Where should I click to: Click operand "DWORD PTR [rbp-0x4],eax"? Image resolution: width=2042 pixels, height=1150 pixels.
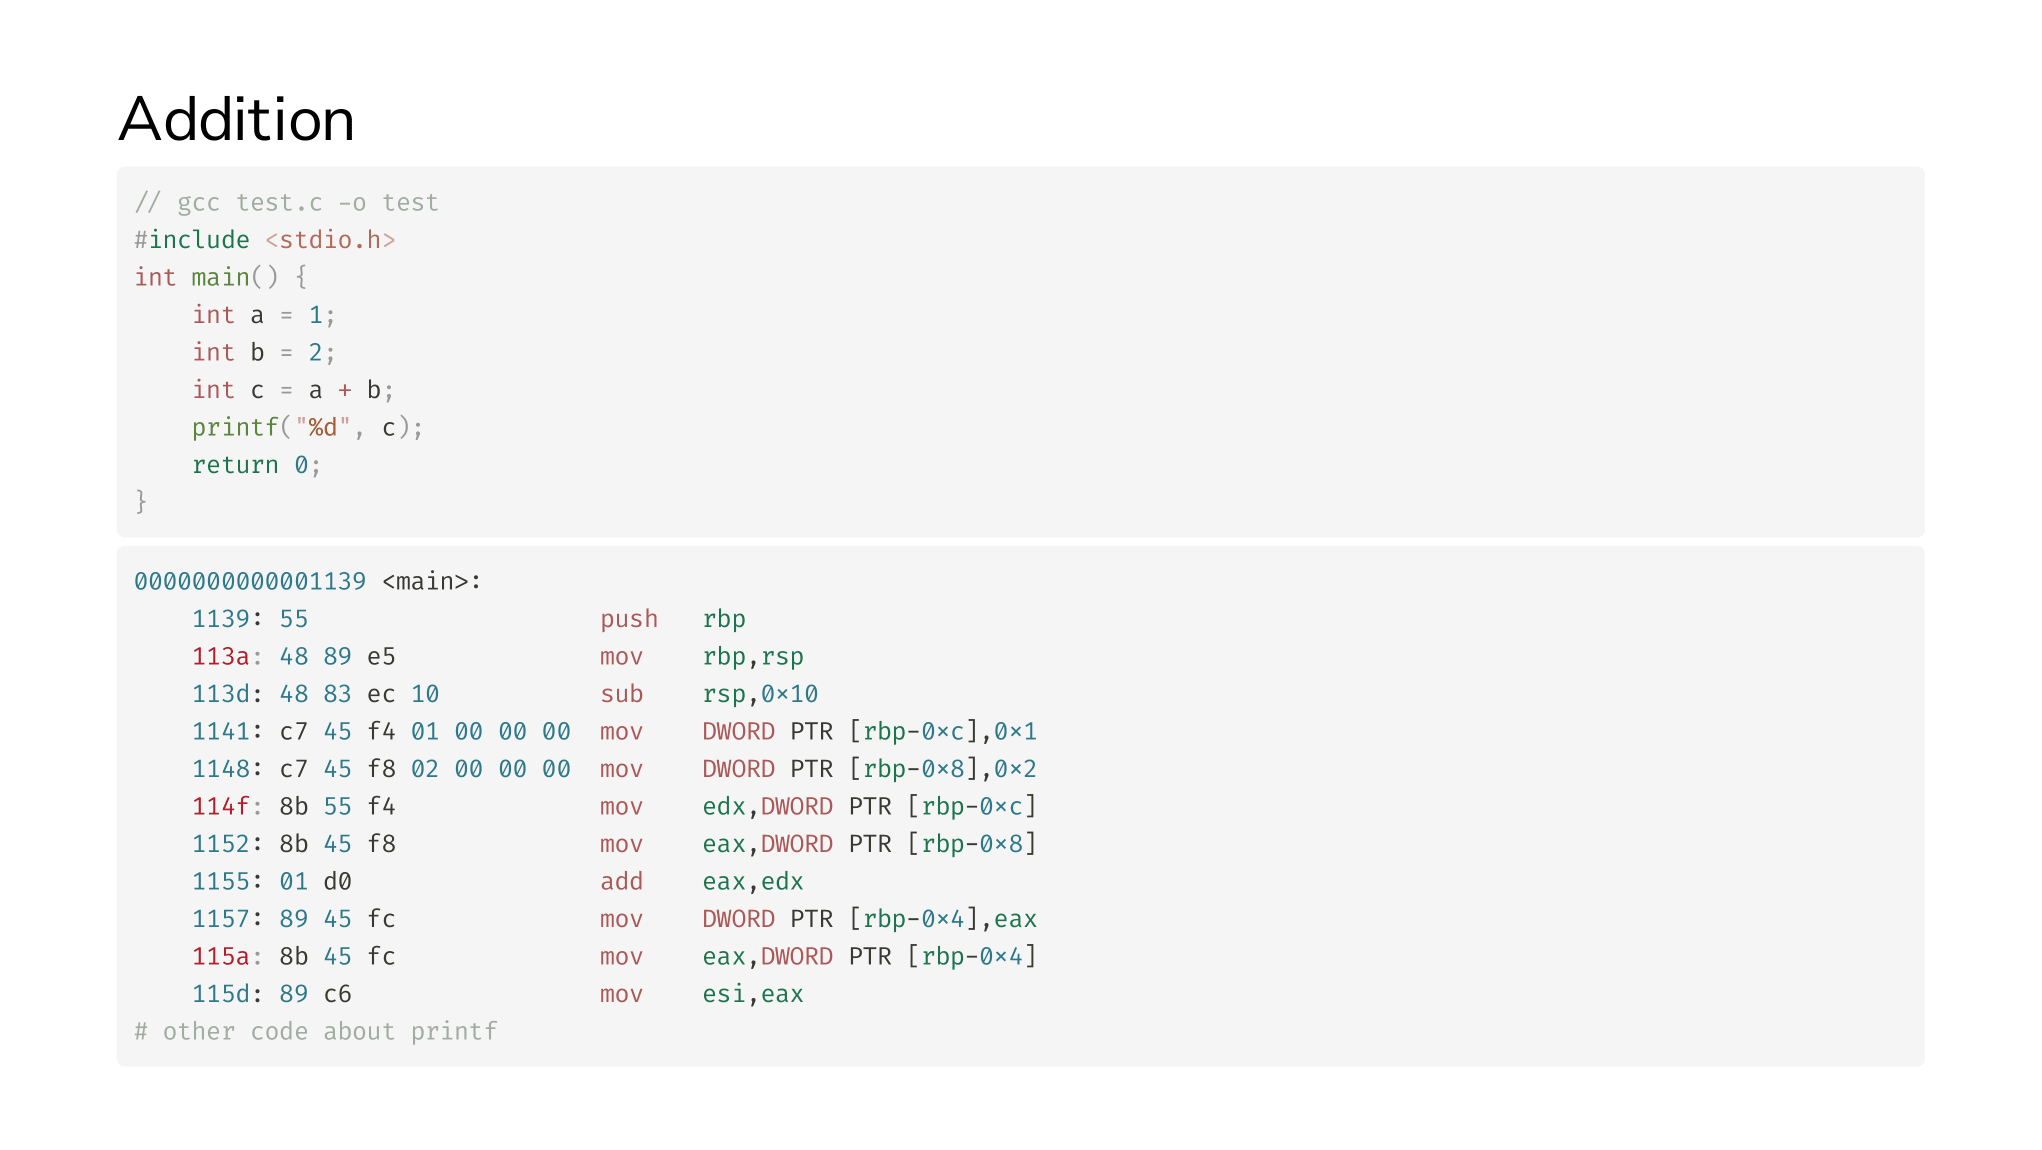[870, 919]
